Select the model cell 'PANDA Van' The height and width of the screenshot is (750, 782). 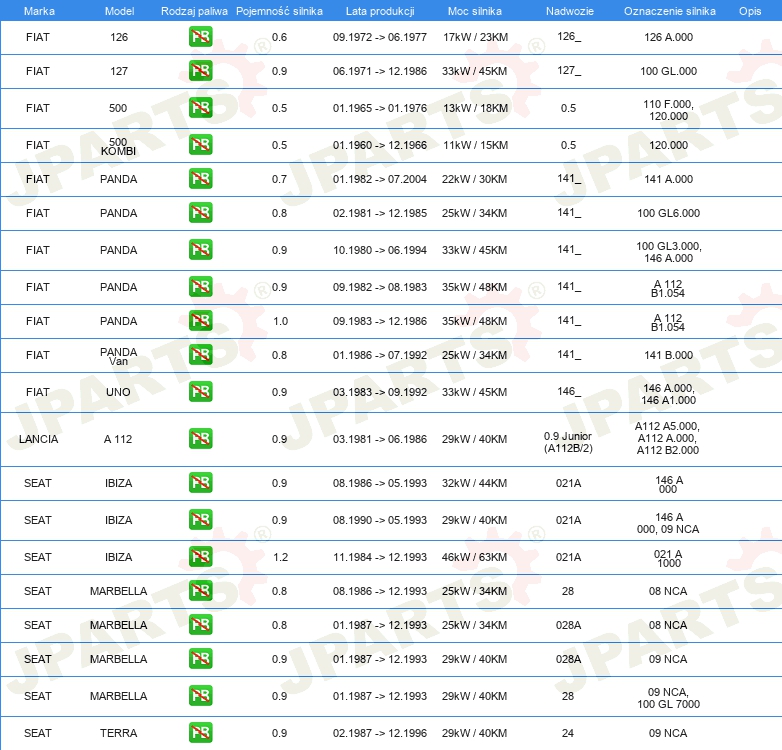(118, 356)
